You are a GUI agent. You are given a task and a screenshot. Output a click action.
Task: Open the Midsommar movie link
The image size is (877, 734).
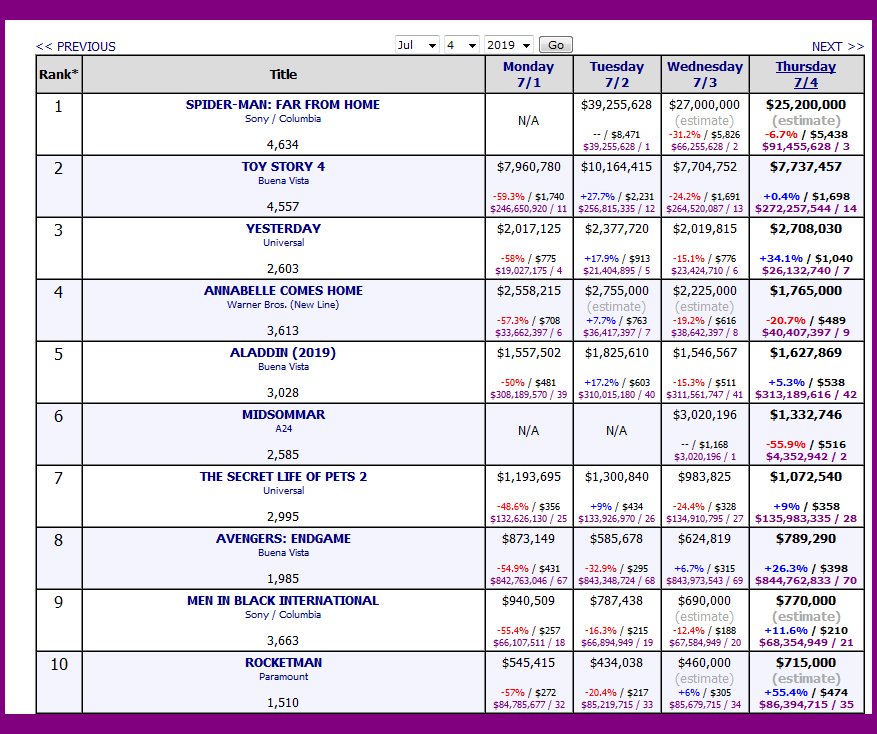(x=283, y=414)
